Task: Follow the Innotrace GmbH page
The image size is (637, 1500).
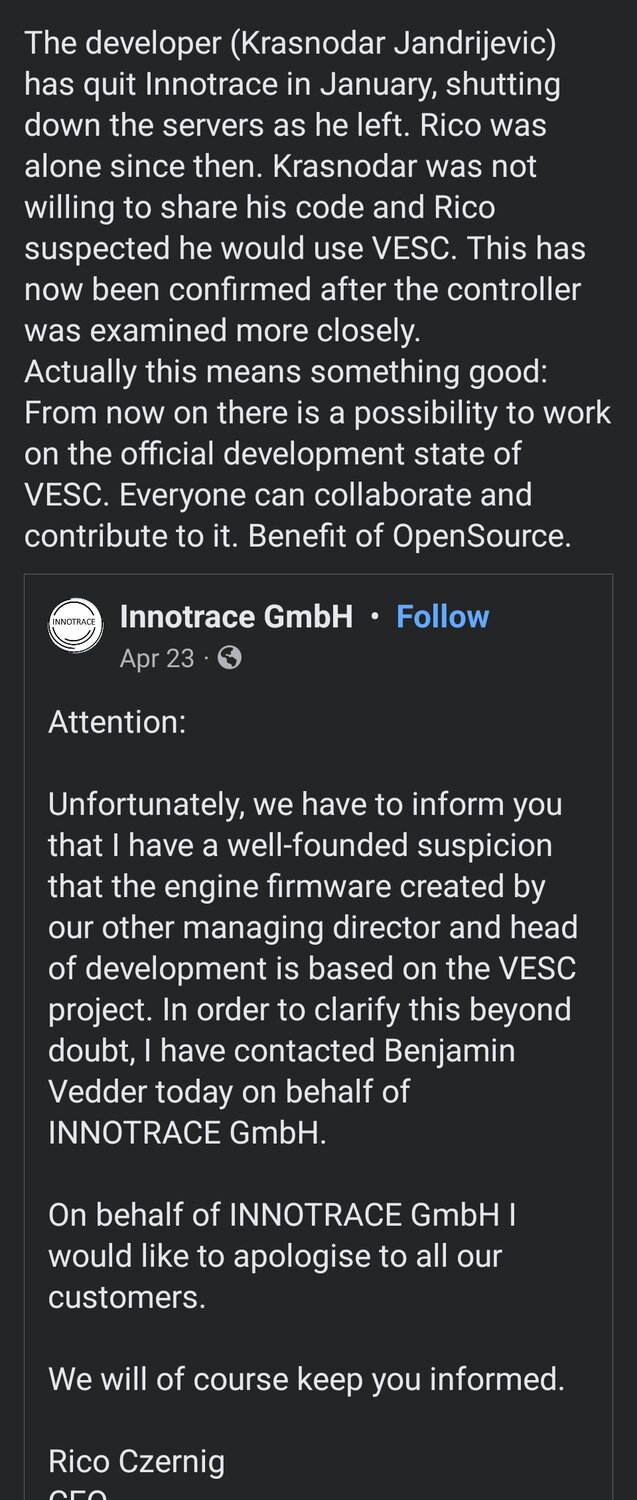Action: pos(442,616)
